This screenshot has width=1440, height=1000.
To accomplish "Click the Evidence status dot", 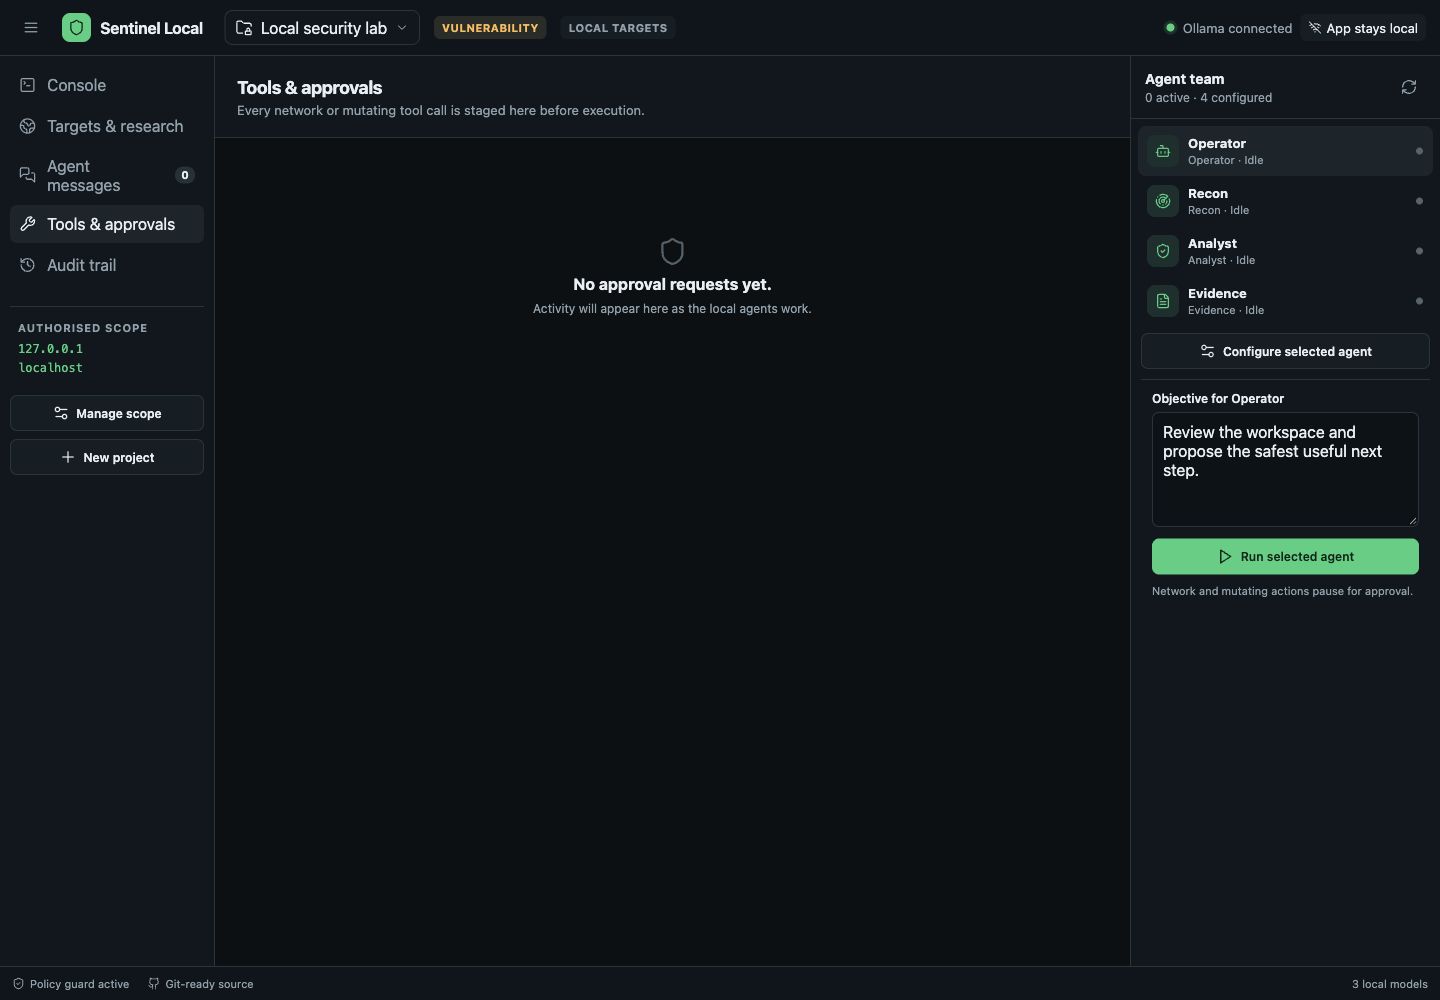I will coord(1419,301).
